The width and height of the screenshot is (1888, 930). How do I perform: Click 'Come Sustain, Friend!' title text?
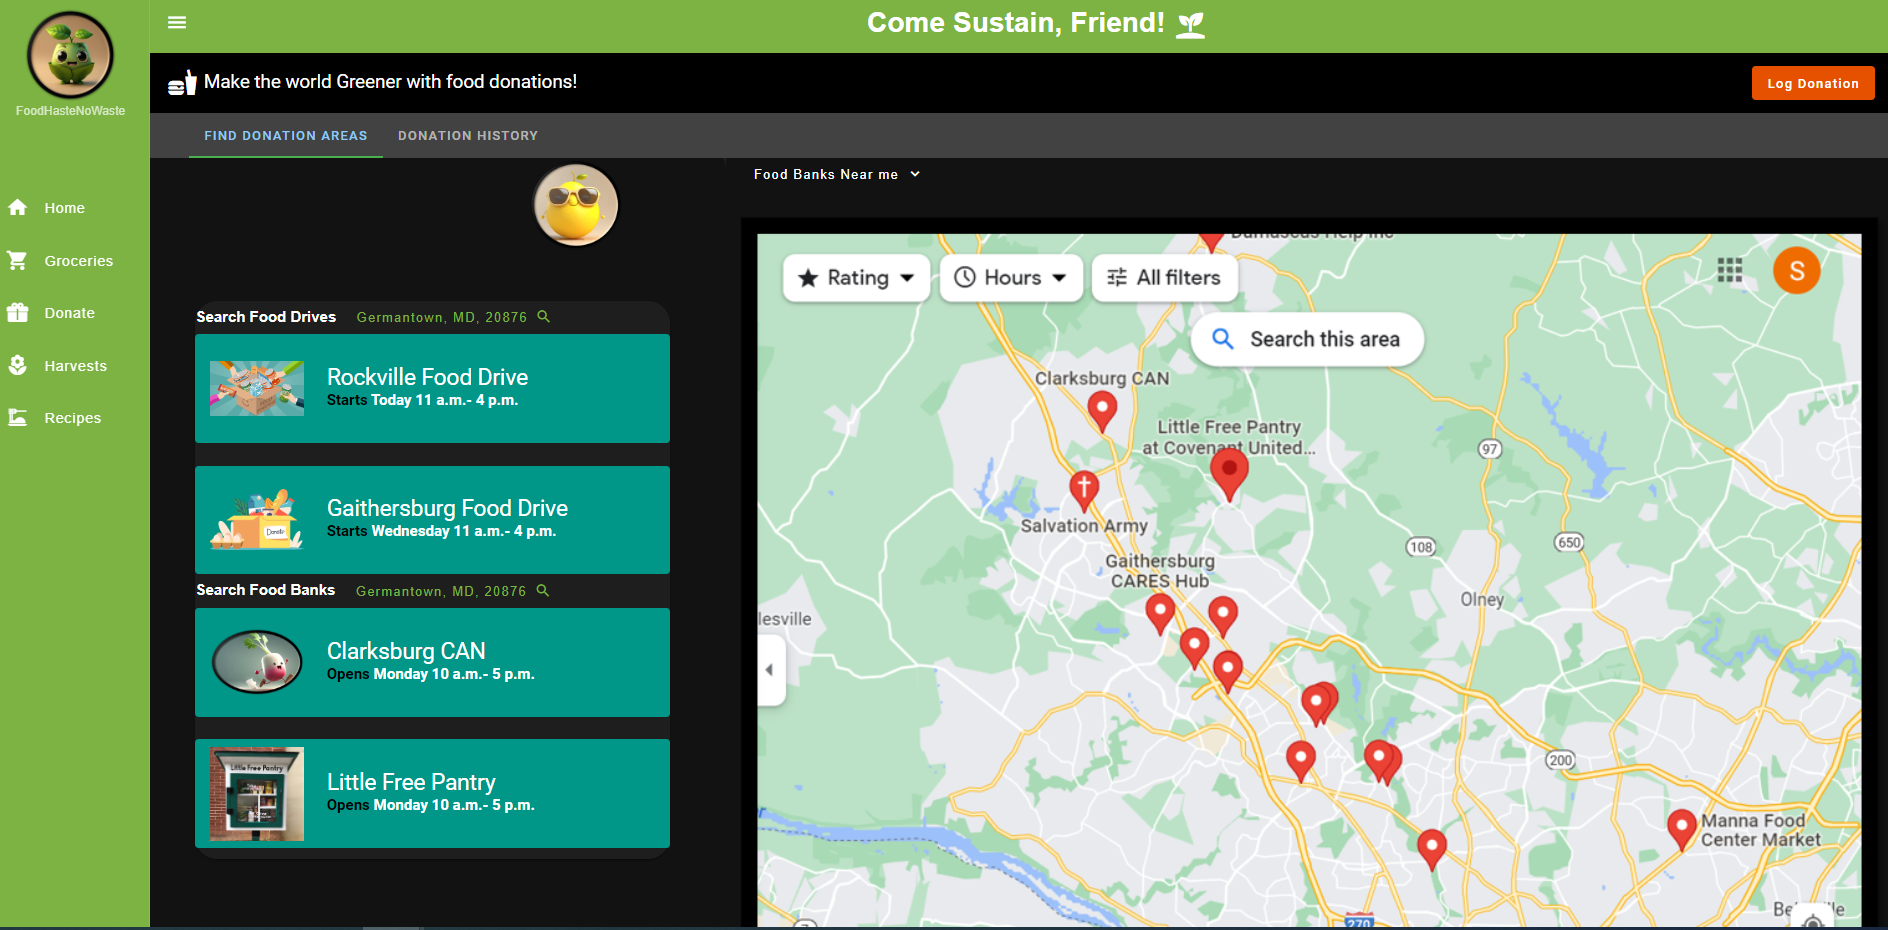pyautogui.click(x=1016, y=23)
